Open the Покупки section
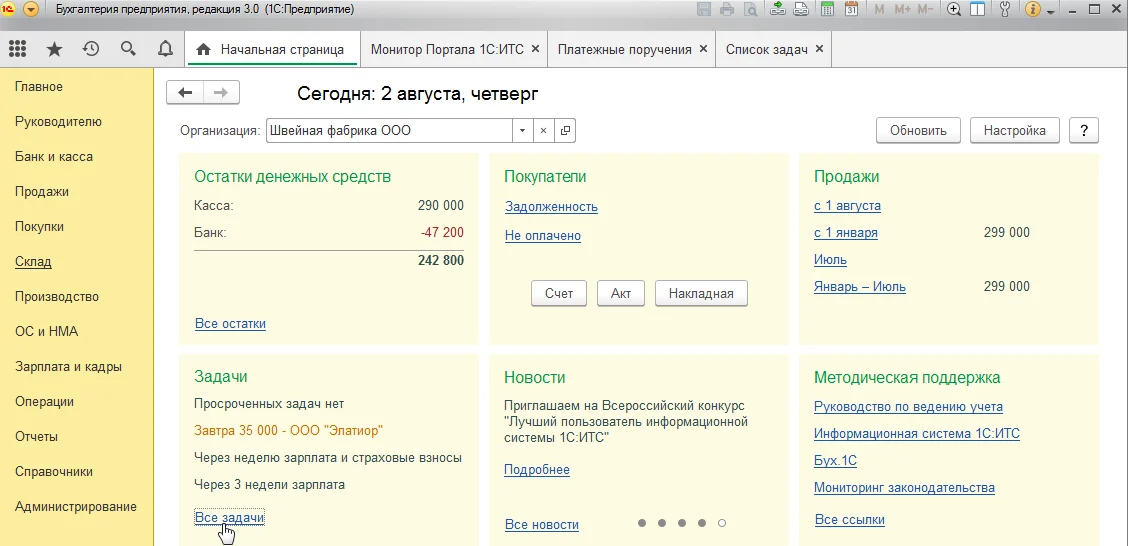 click(x=40, y=227)
